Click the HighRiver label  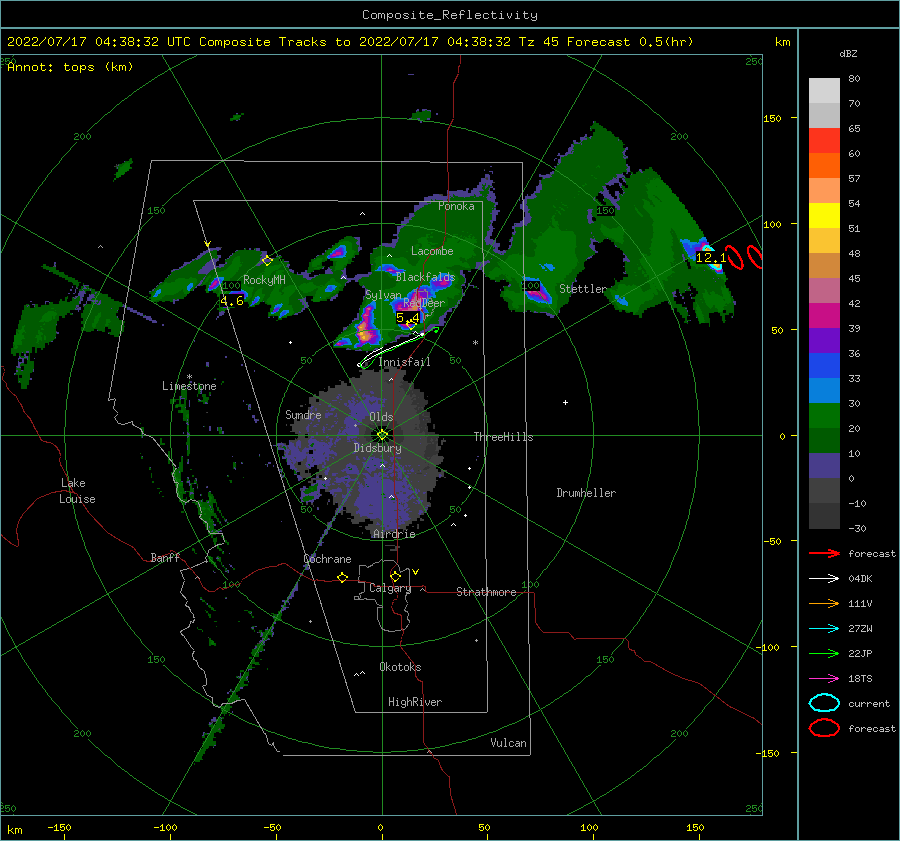414,702
